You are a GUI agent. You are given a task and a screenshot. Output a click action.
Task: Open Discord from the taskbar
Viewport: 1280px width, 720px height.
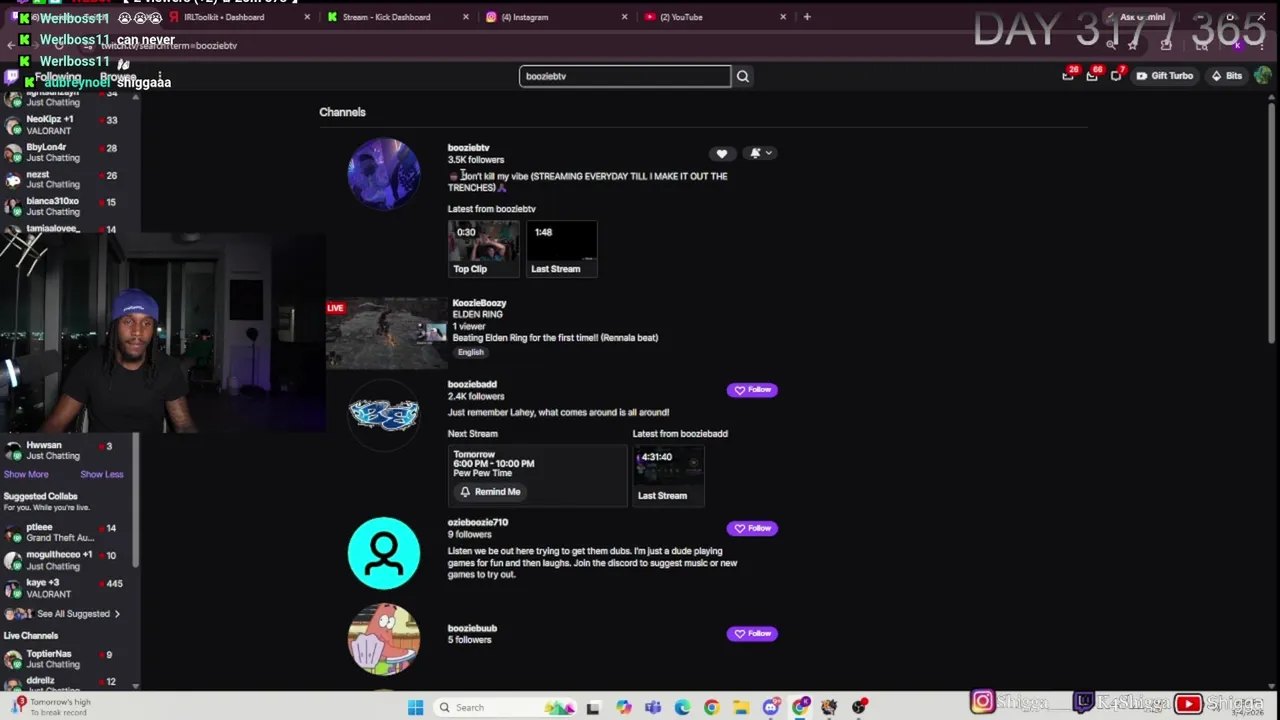(x=771, y=707)
